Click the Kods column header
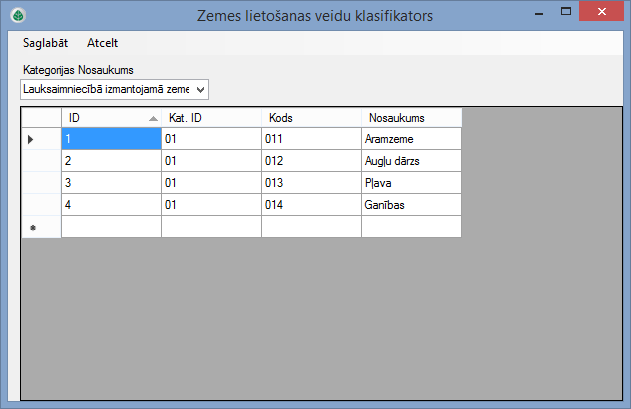 (311, 118)
